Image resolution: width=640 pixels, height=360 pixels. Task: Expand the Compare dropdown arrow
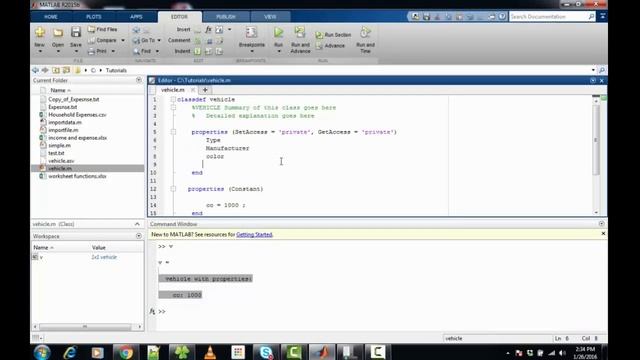pyautogui.click(x=123, y=40)
